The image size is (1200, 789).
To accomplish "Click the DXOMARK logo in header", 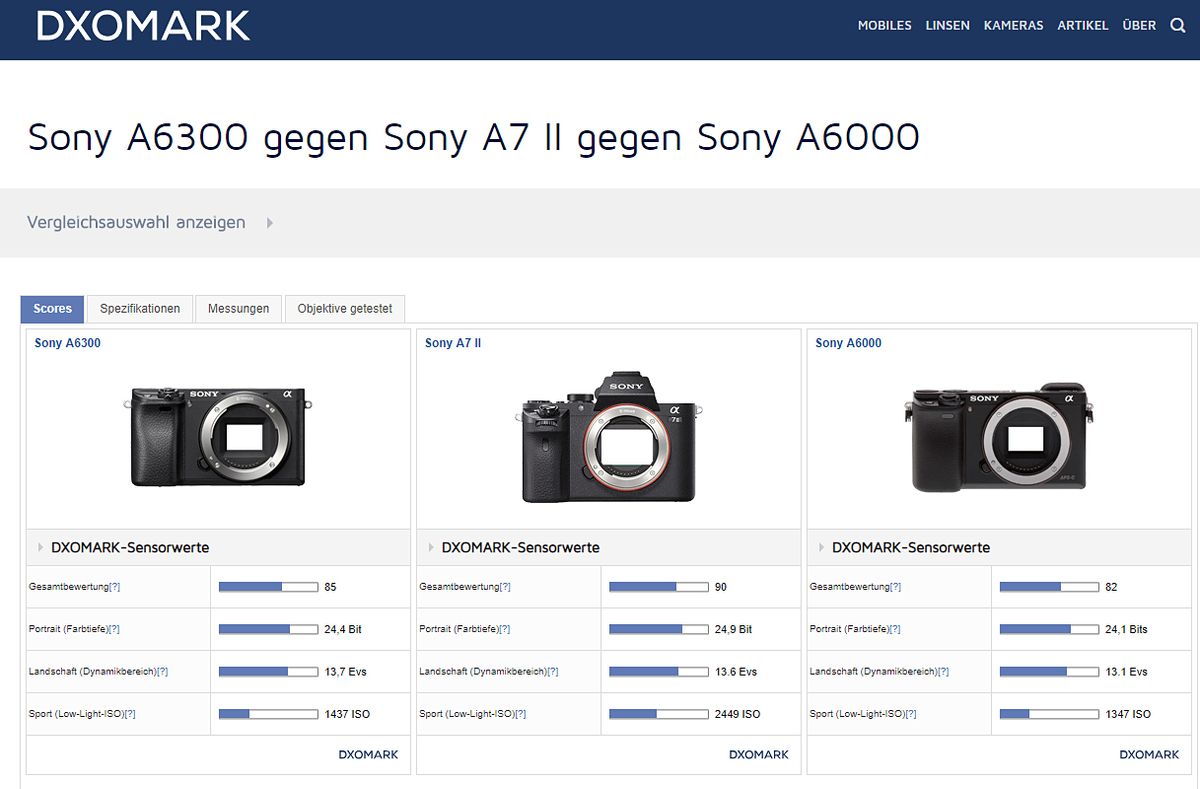I will [143, 26].
